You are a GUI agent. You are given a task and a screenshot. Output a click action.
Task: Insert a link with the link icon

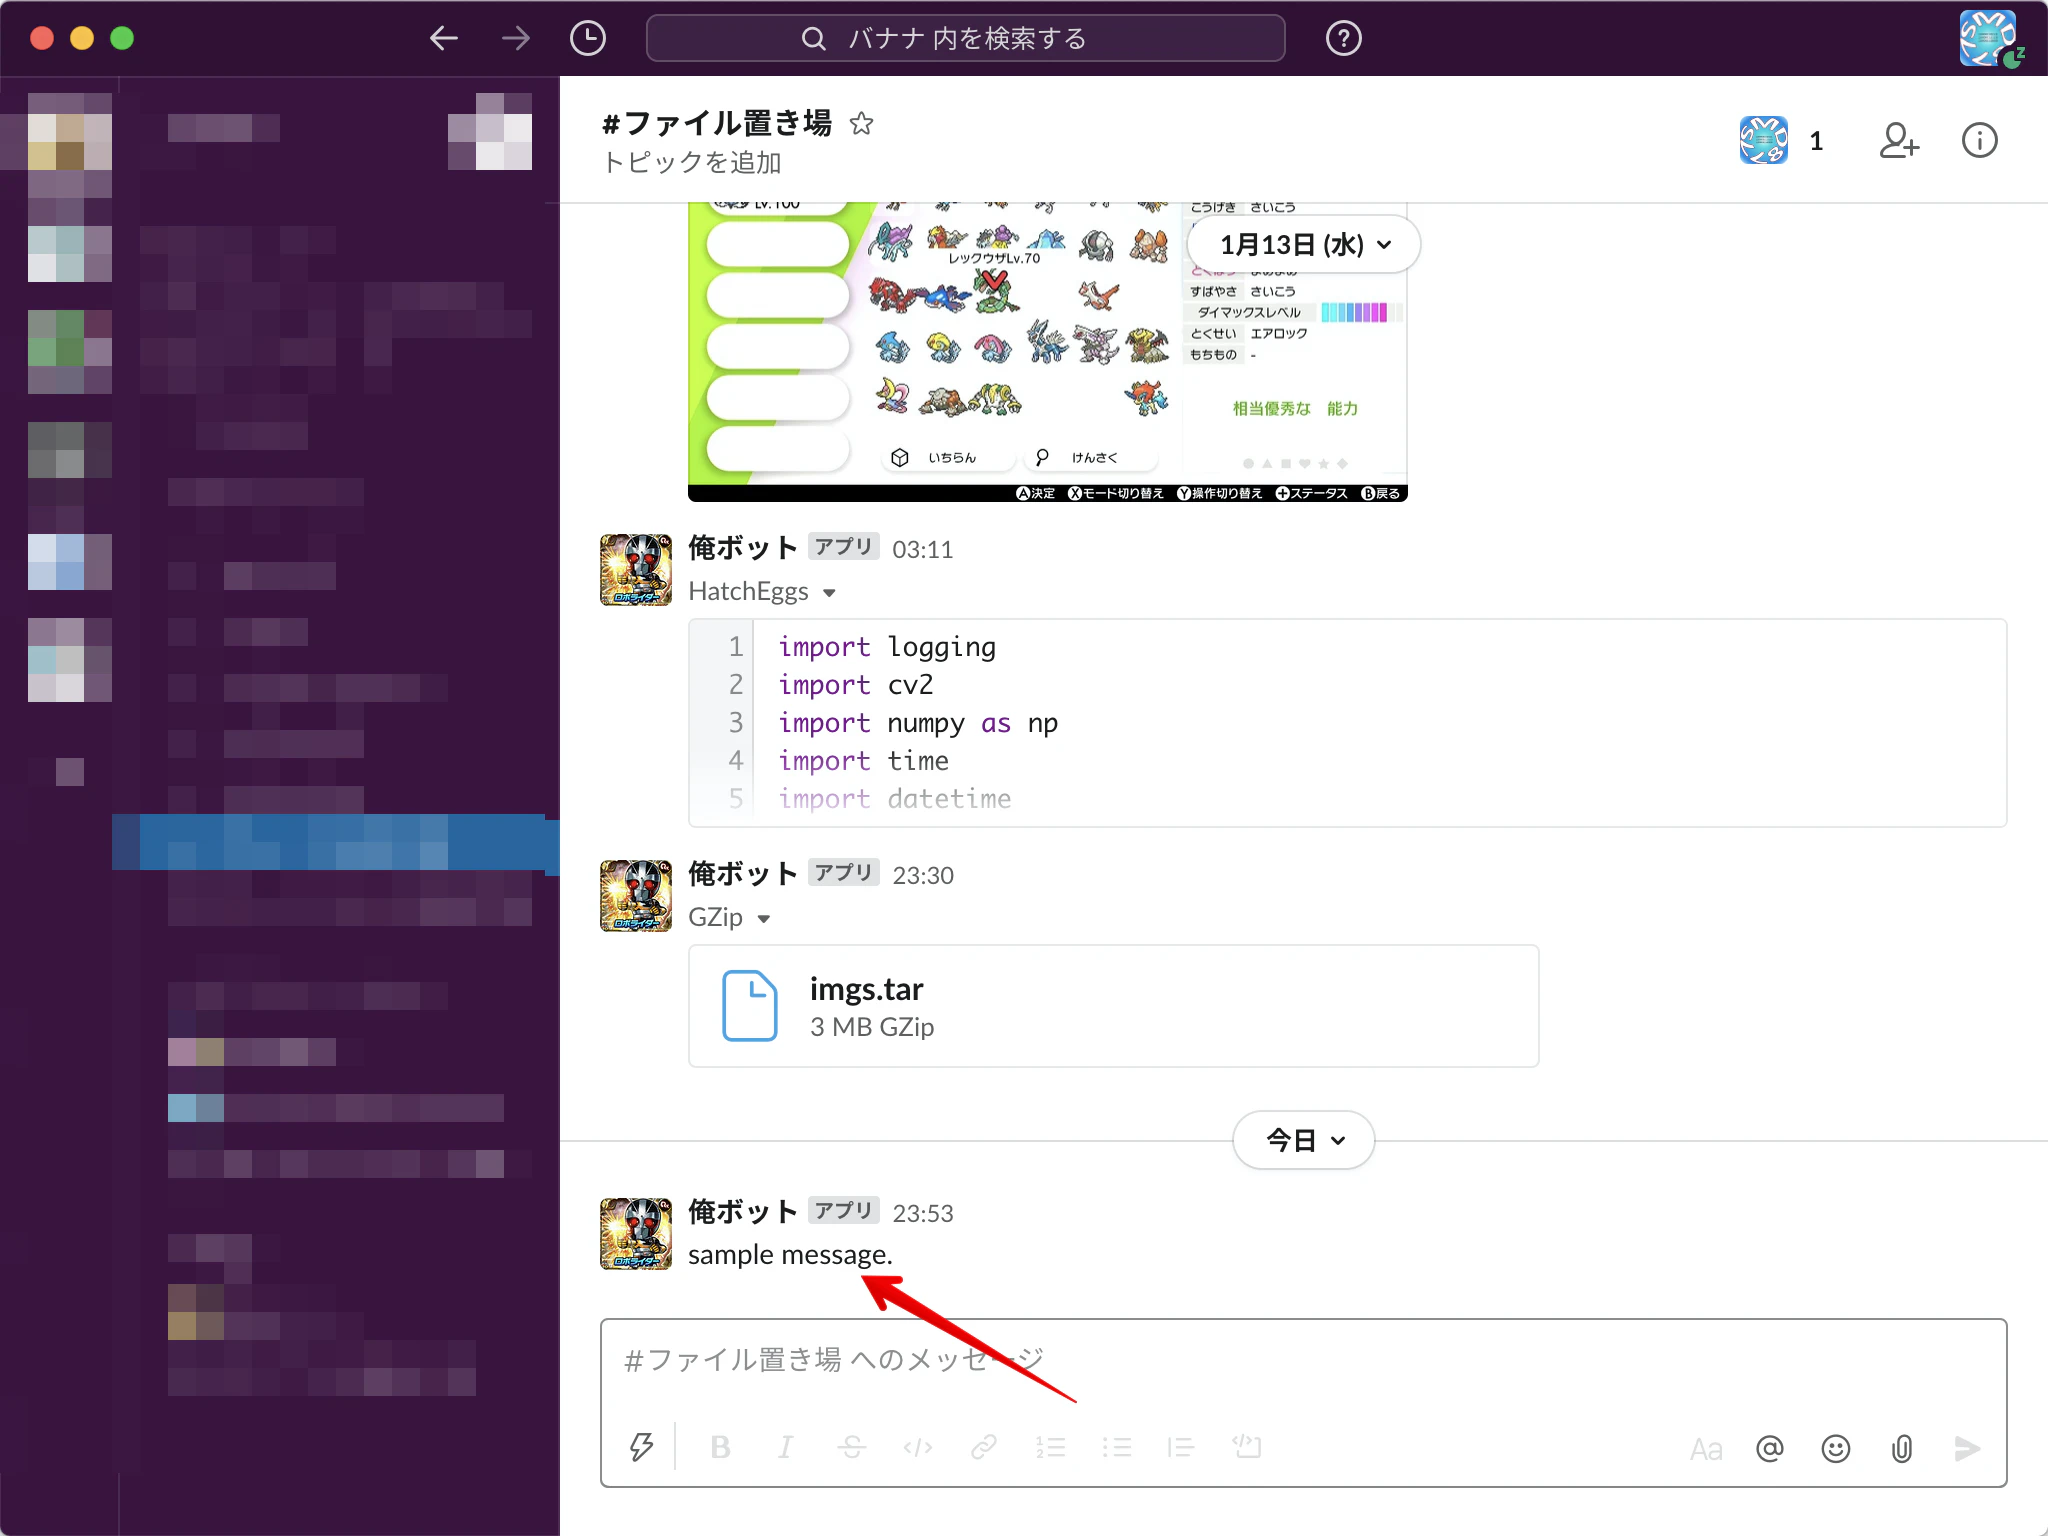984,1447
